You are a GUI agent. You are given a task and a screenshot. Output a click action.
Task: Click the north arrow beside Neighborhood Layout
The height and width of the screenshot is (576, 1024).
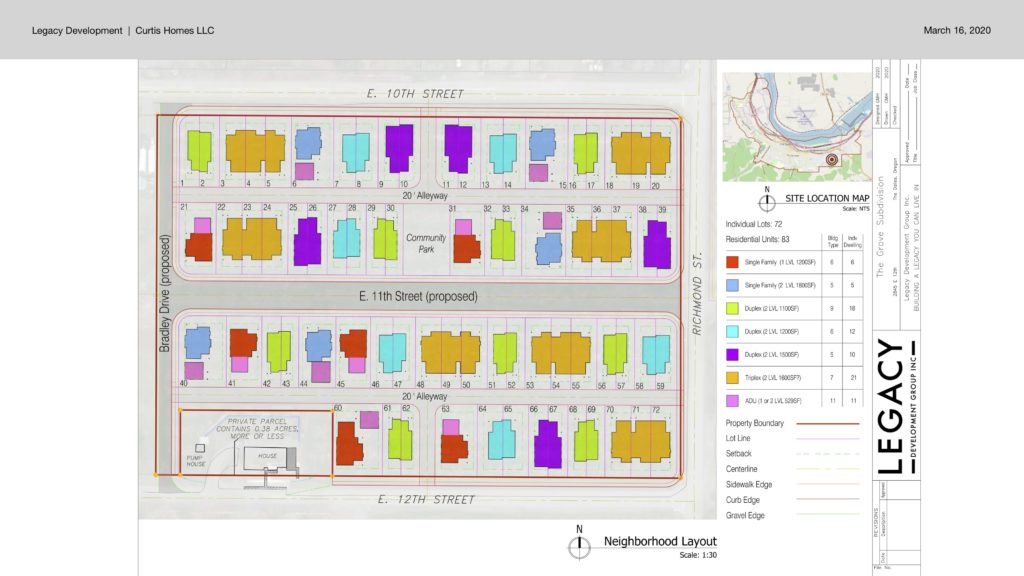pyautogui.click(x=579, y=547)
